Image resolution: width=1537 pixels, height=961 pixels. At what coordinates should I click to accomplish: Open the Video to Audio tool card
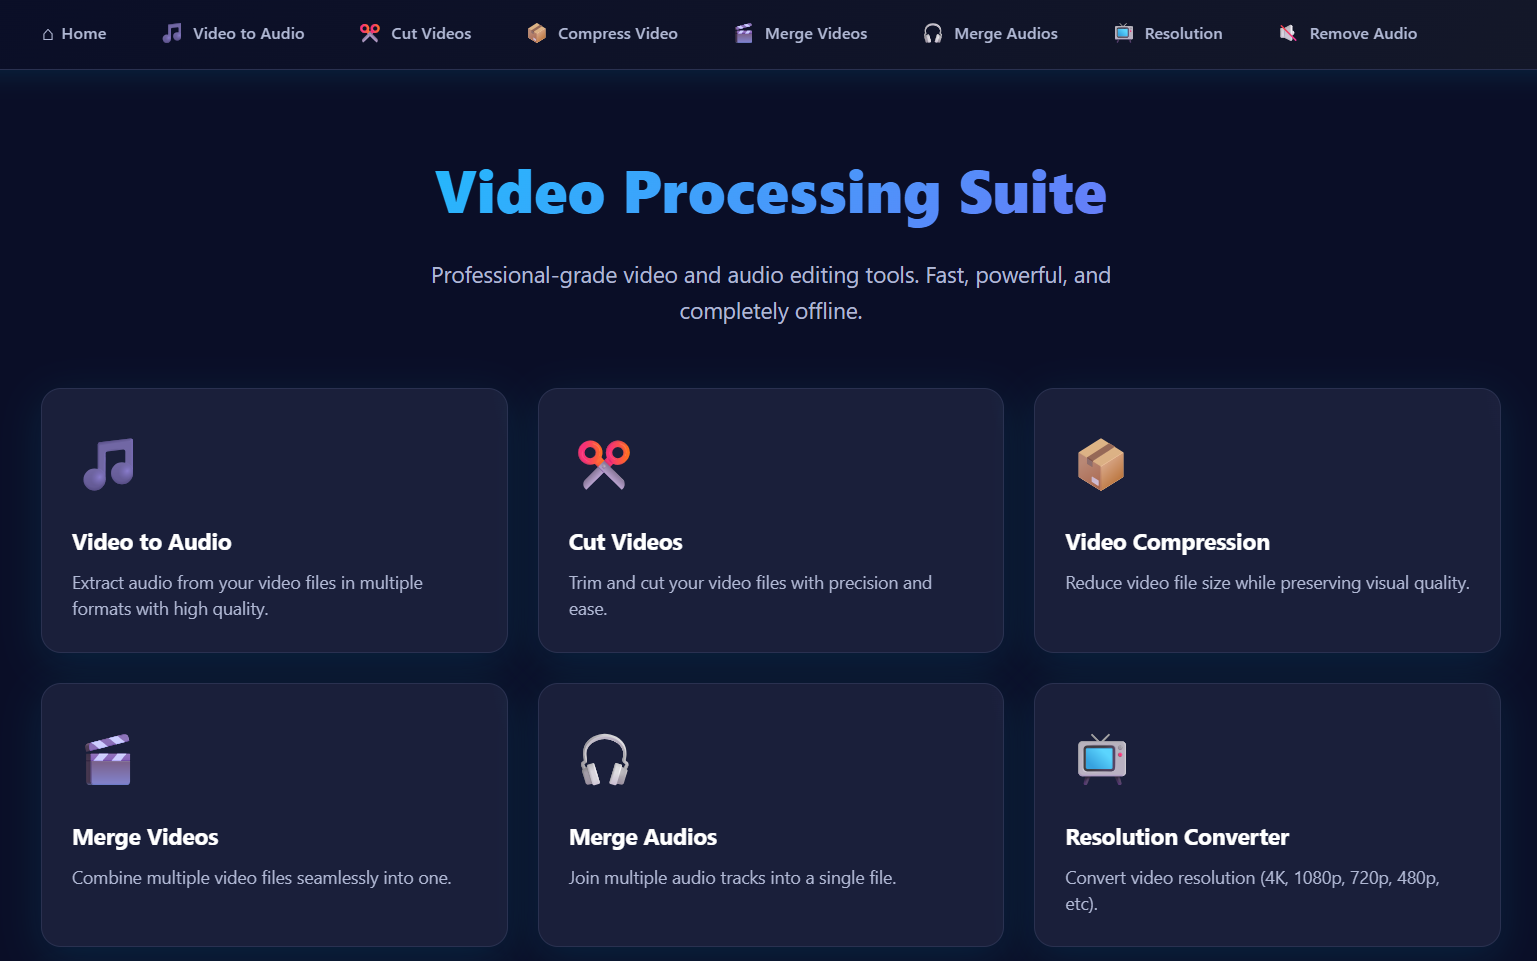coord(274,520)
